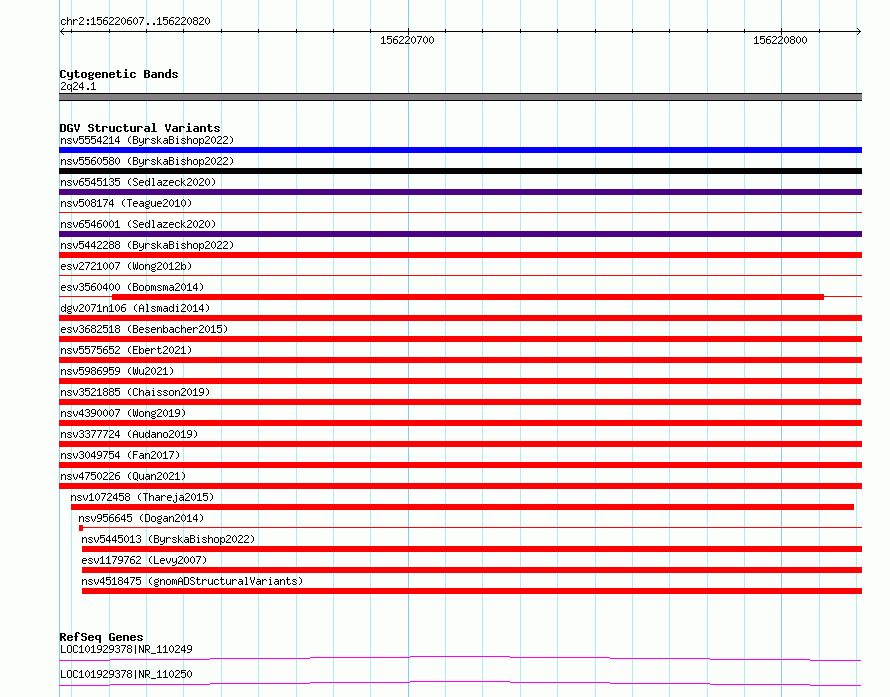
Task: Select the RefSeq Genes track title
Action: click(x=101, y=637)
